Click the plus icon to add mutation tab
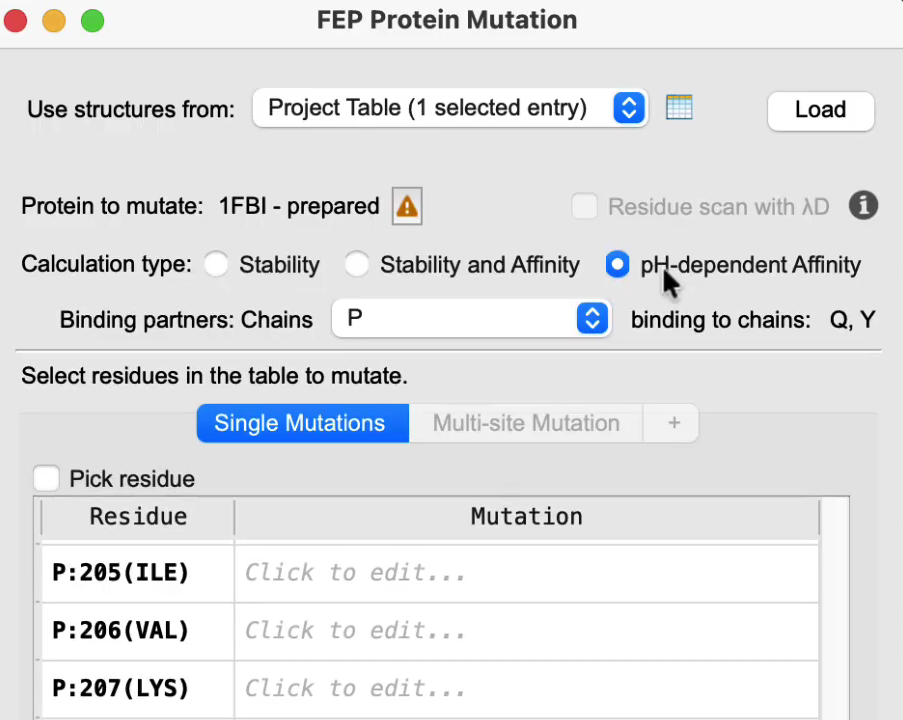This screenshot has width=903, height=720. tap(674, 423)
